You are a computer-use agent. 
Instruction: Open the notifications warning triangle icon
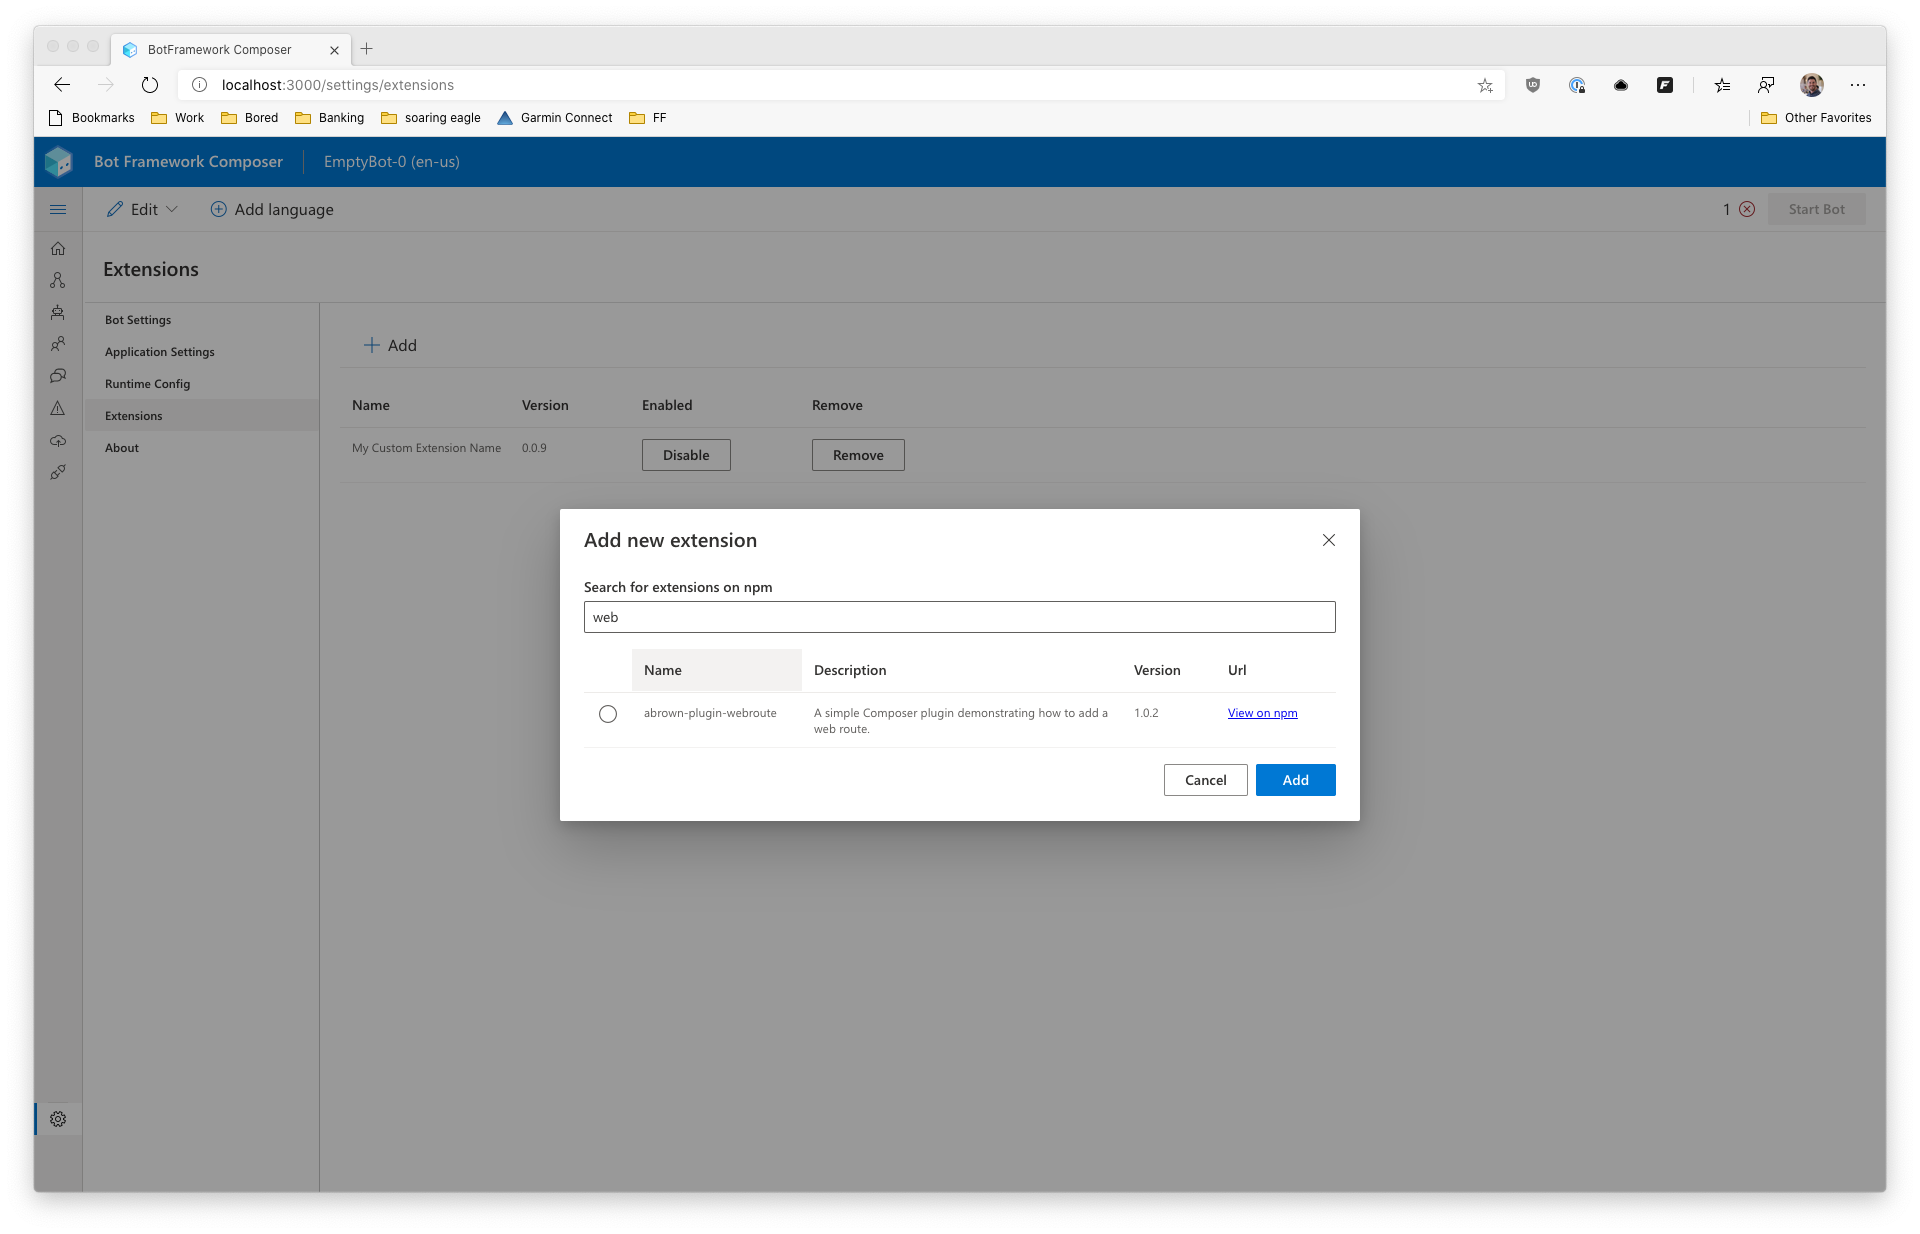click(x=58, y=408)
